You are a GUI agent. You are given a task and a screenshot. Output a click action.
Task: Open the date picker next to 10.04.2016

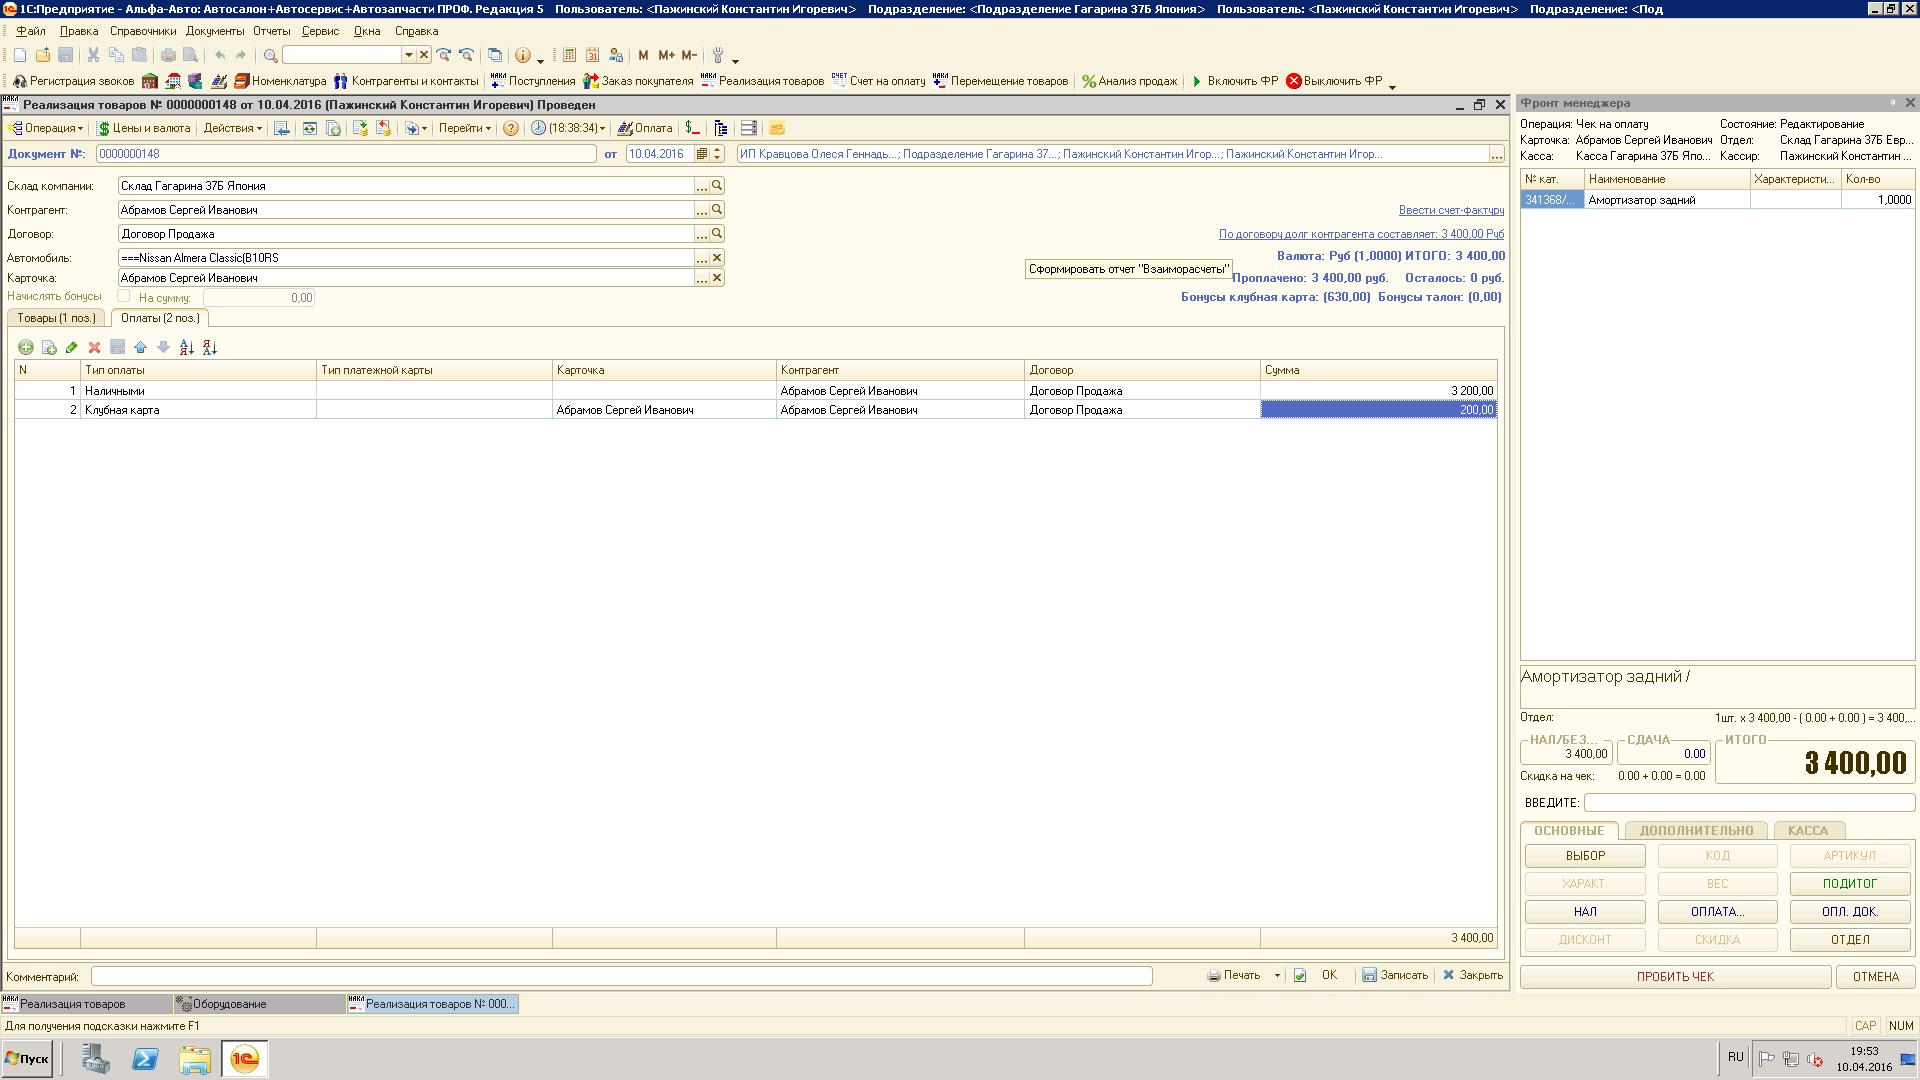click(x=702, y=154)
